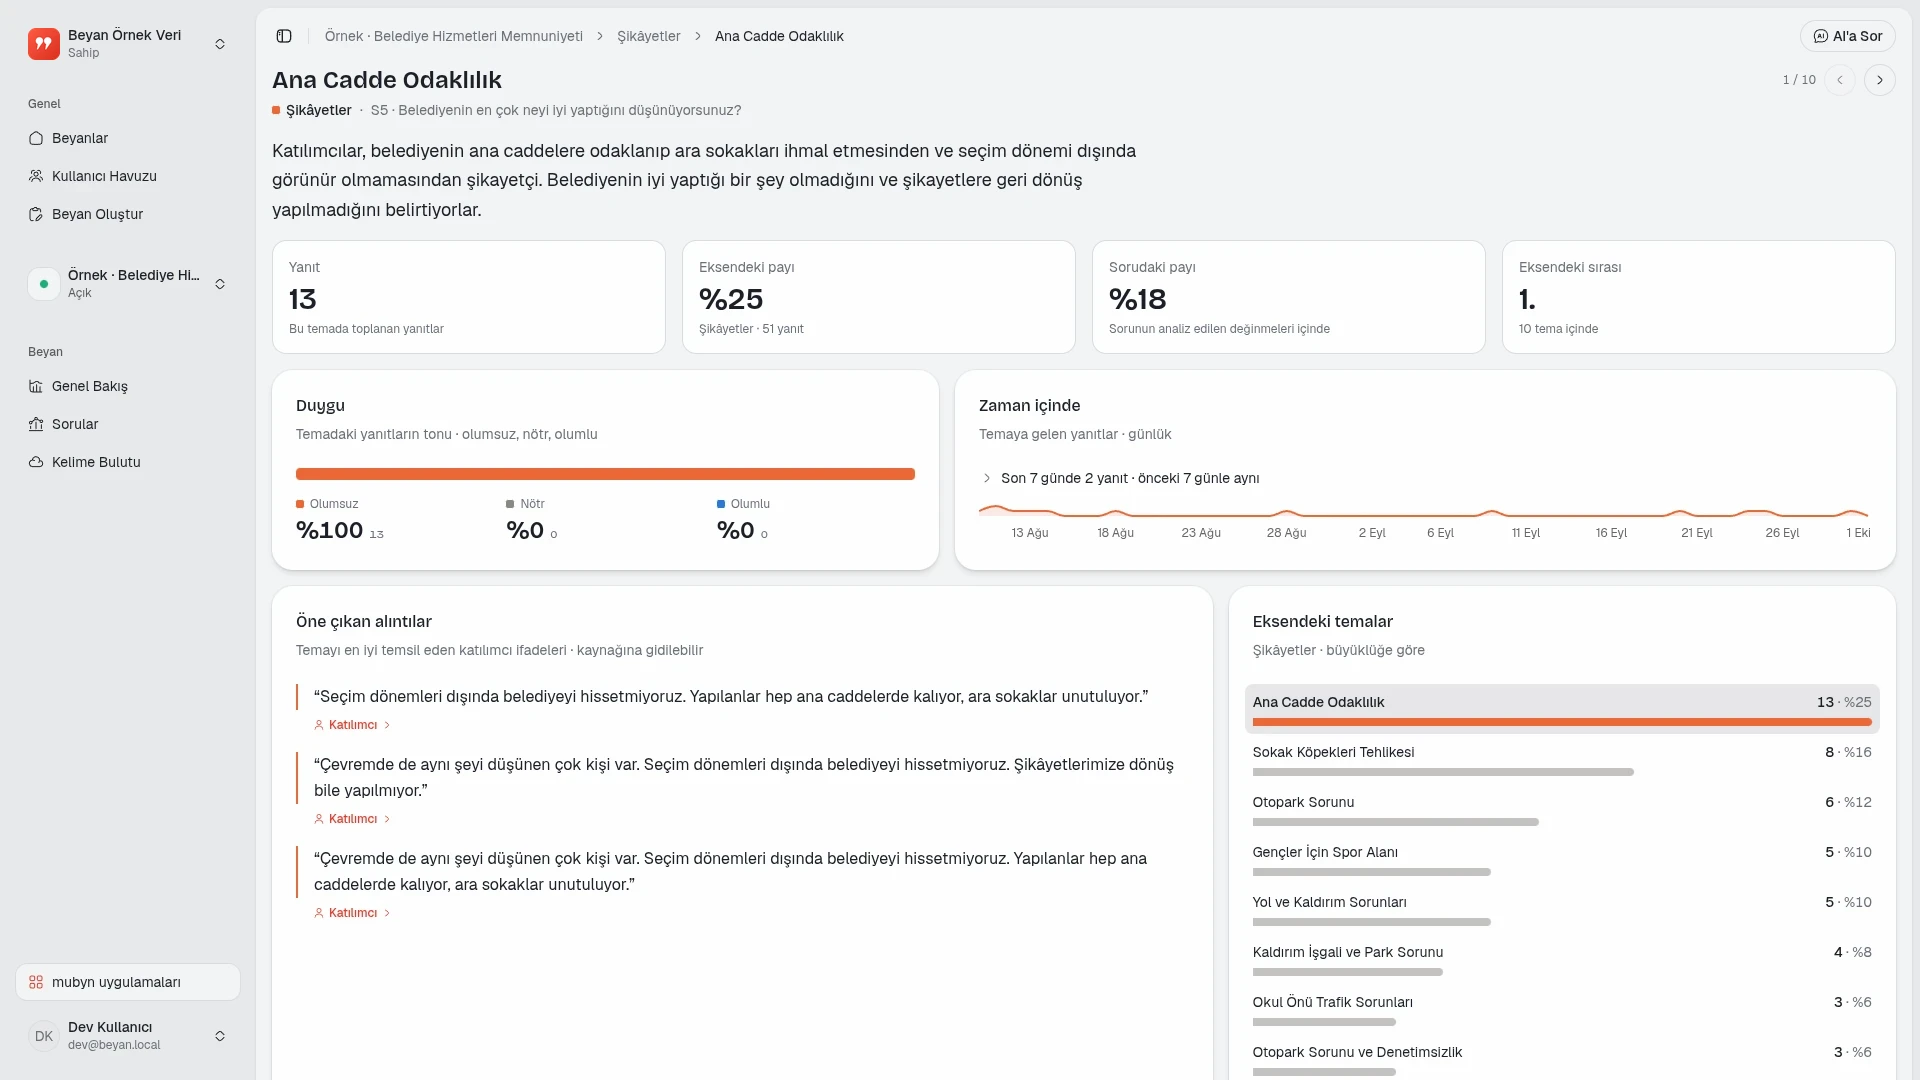Click the Olumsuz legend swatch

pyautogui.click(x=300, y=504)
